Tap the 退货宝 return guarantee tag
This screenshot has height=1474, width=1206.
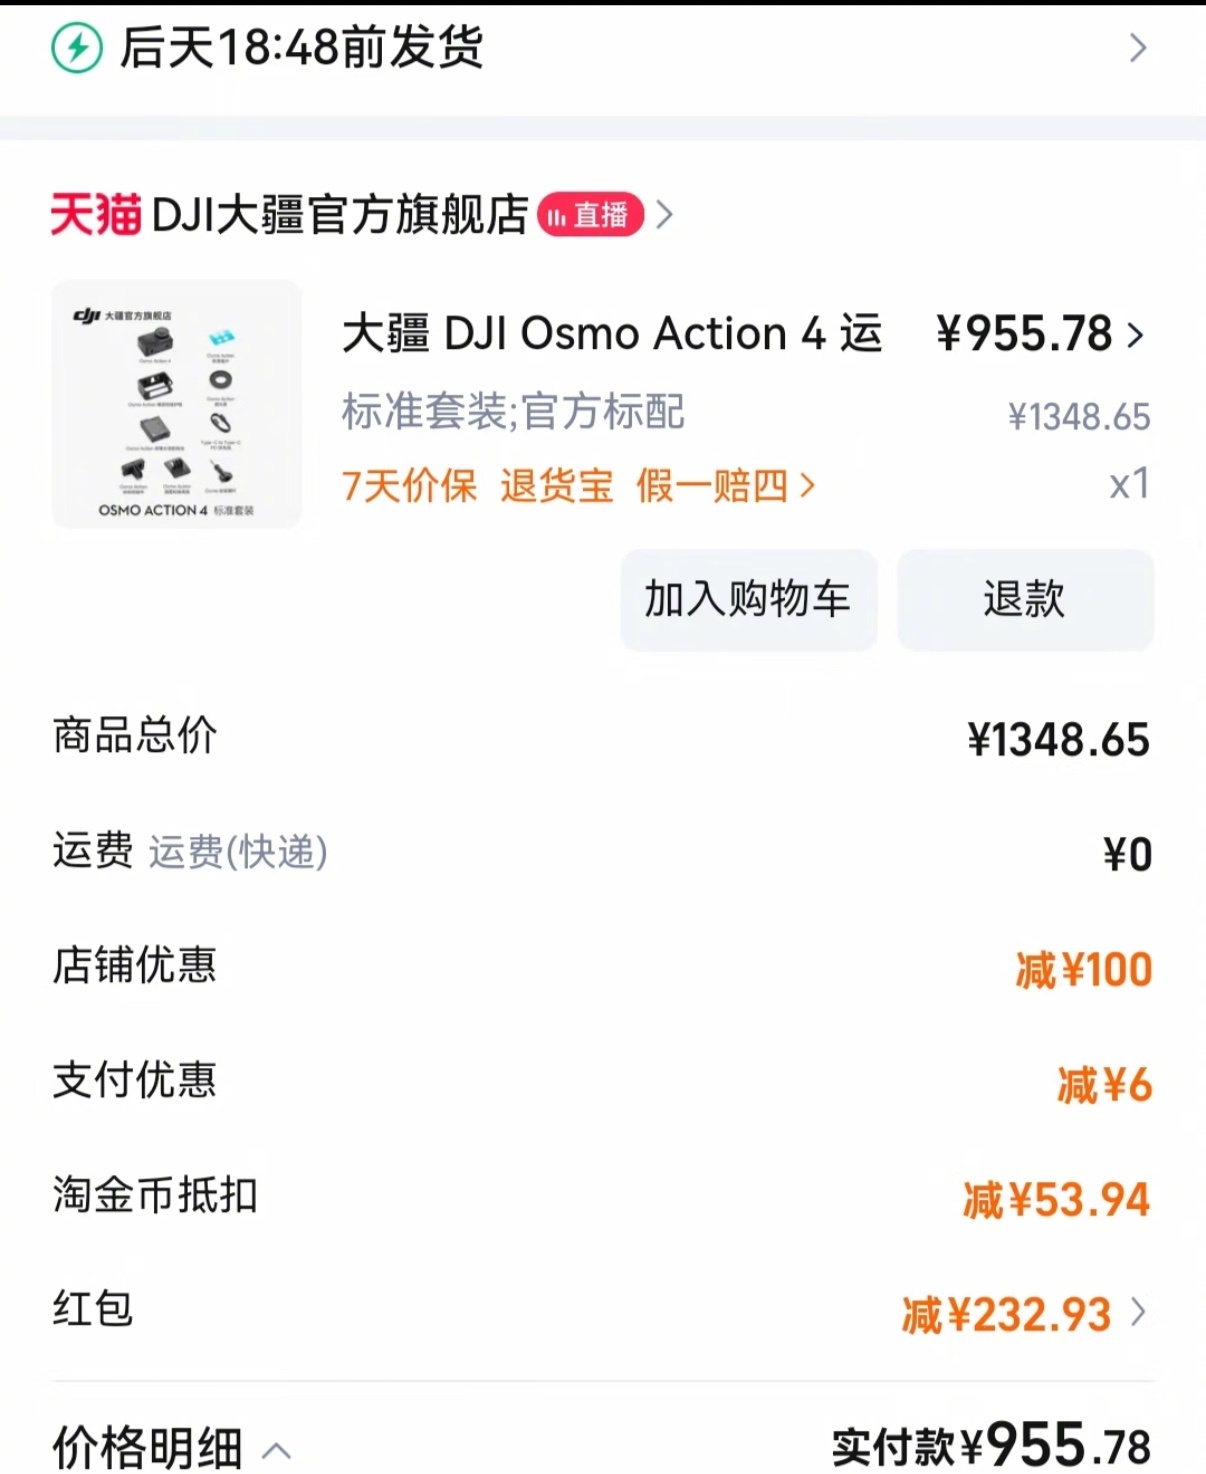point(556,487)
